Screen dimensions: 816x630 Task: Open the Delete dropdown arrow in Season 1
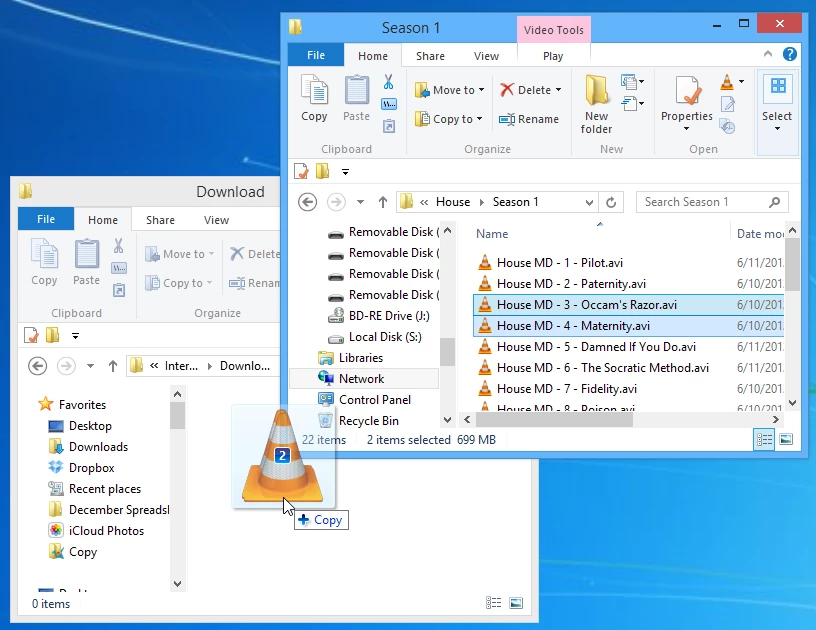click(x=558, y=90)
